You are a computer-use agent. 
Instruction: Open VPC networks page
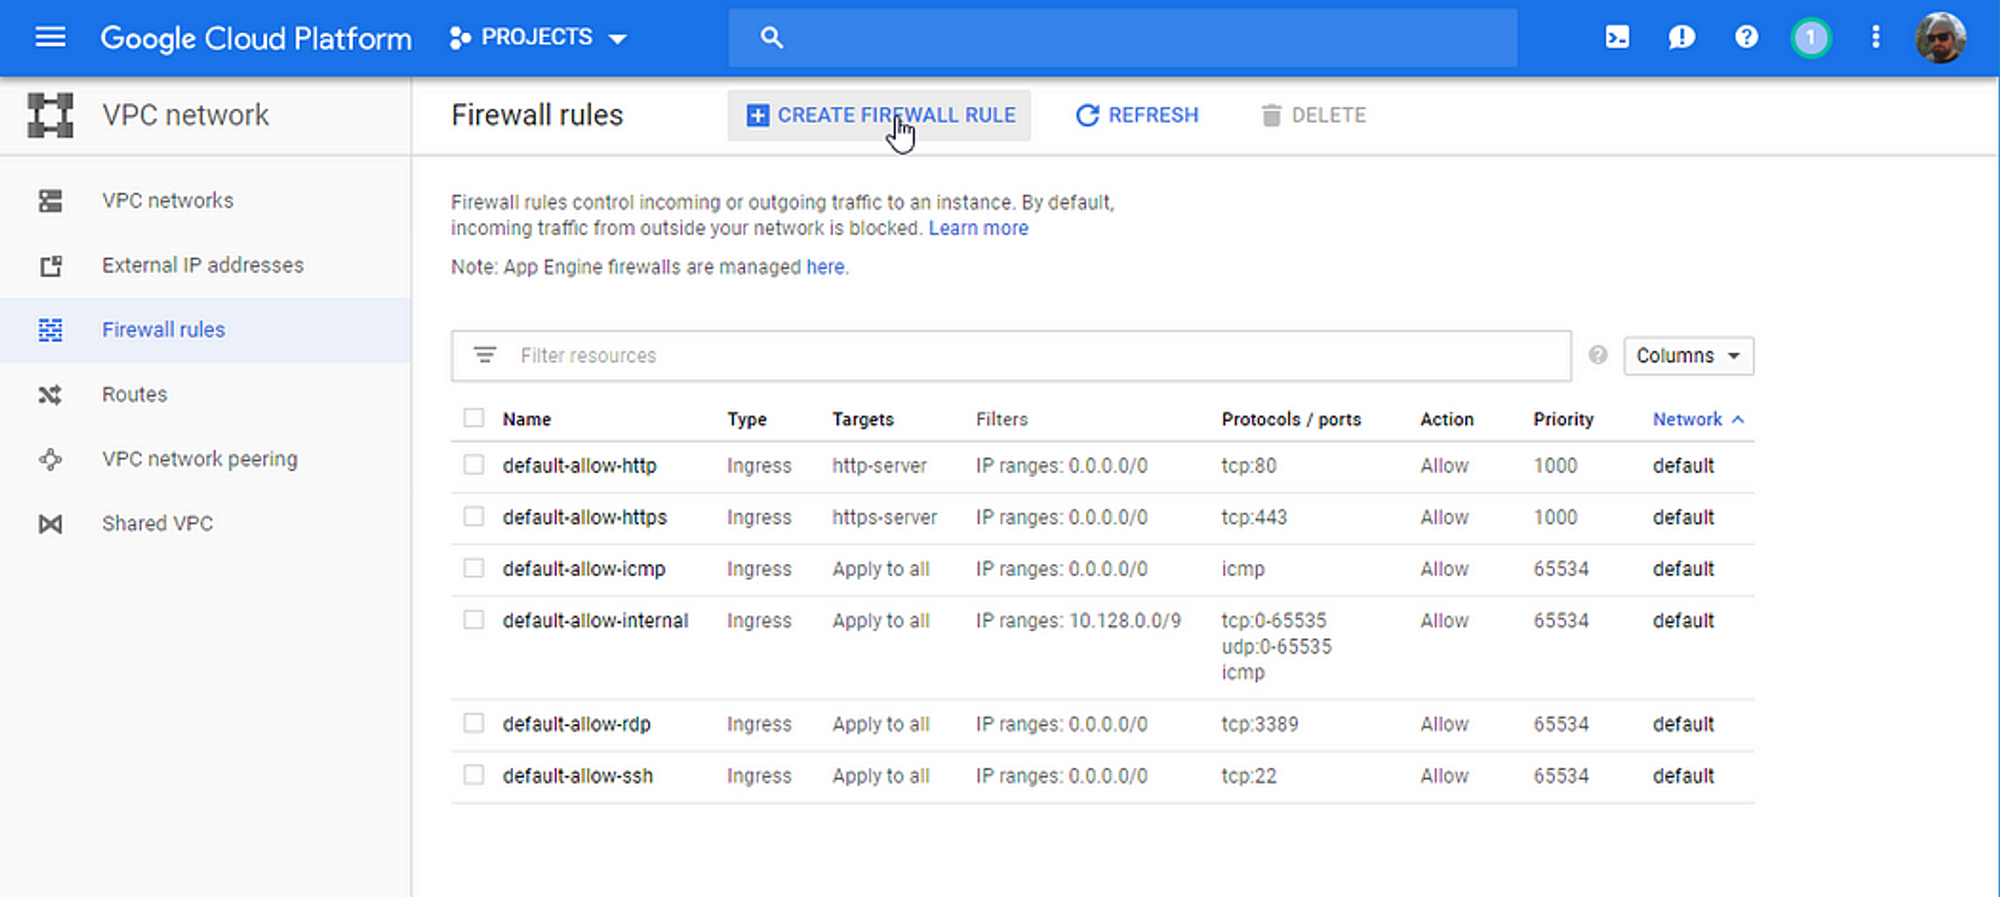(168, 200)
